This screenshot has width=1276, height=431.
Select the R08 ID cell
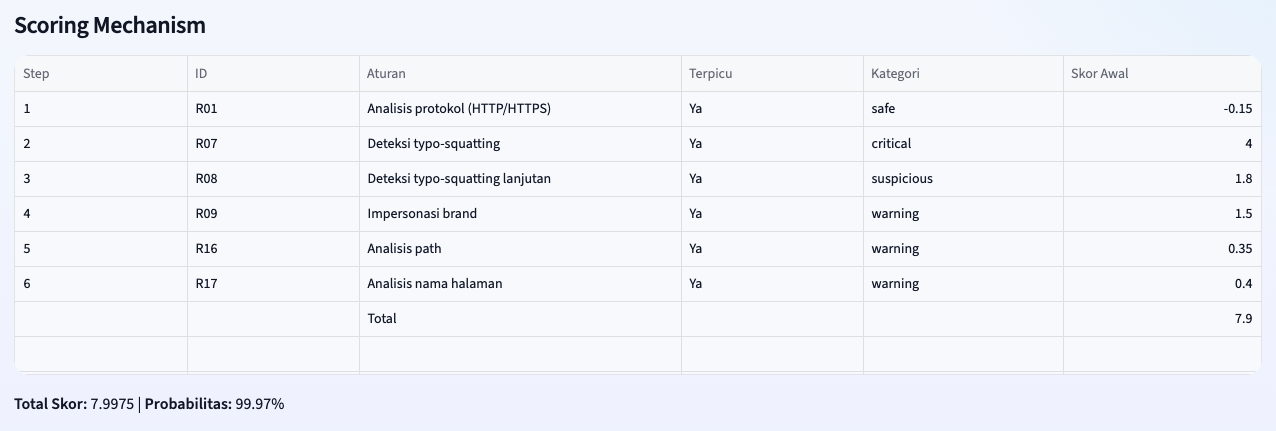[273, 179]
